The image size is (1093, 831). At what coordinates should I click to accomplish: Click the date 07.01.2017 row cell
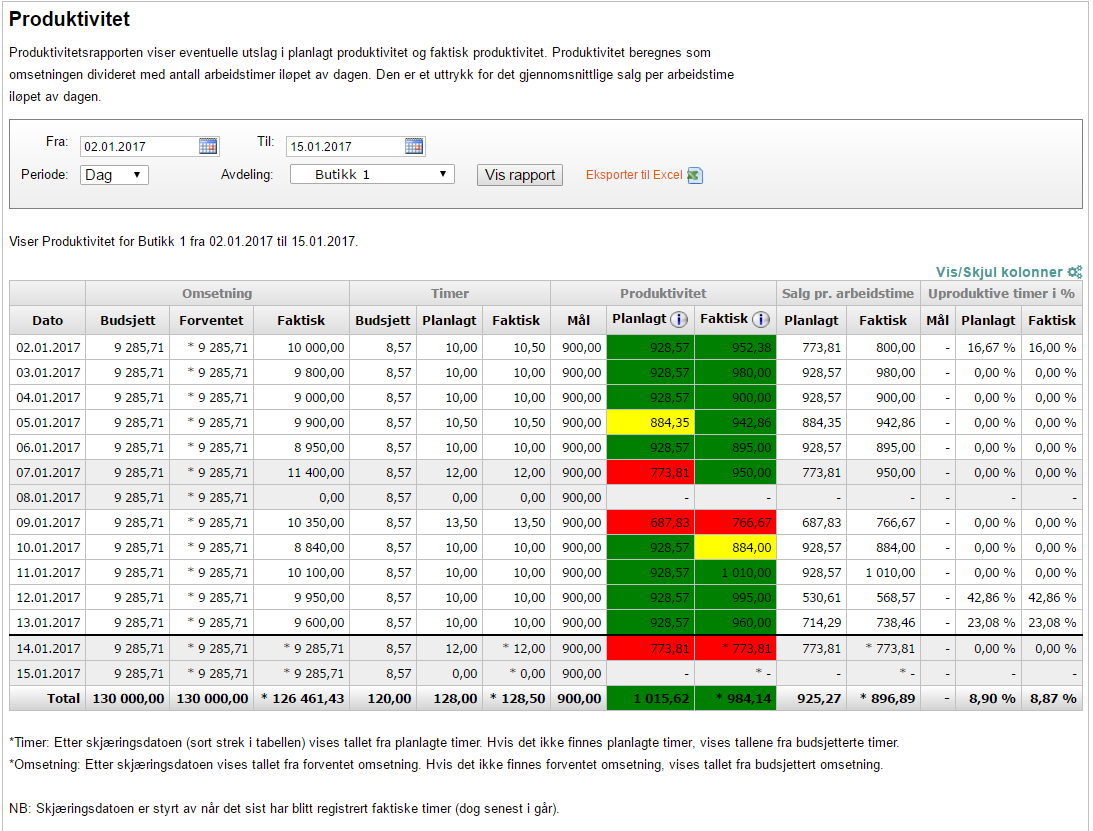(48, 473)
